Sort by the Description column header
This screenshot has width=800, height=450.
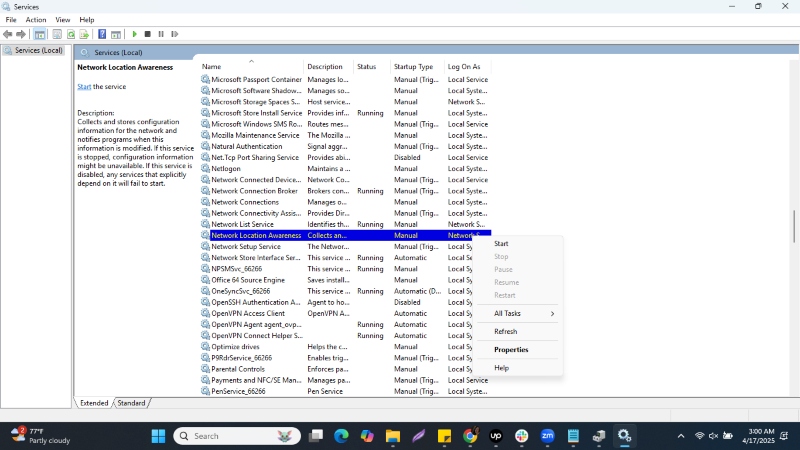tap(329, 66)
